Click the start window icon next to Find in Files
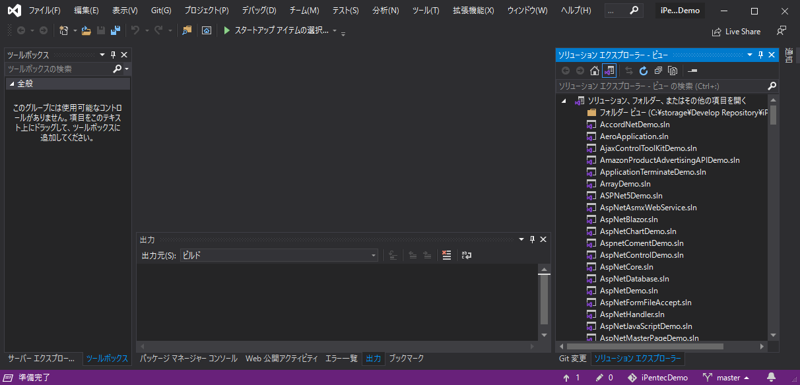The height and width of the screenshot is (385, 800). pos(206,31)
